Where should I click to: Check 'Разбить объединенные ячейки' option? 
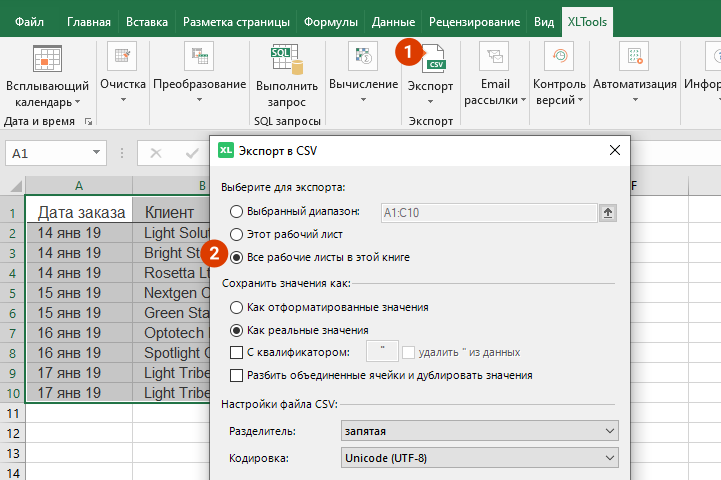[236, 375]
